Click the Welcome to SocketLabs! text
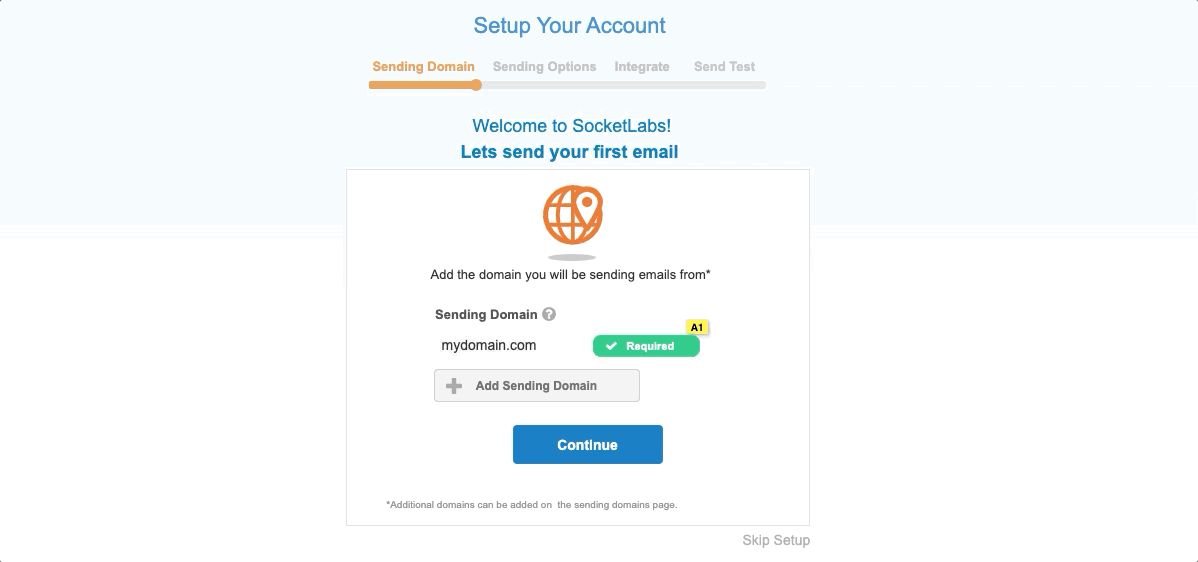The height and width of the screenshot is (562, 1198). coord(571,126)
